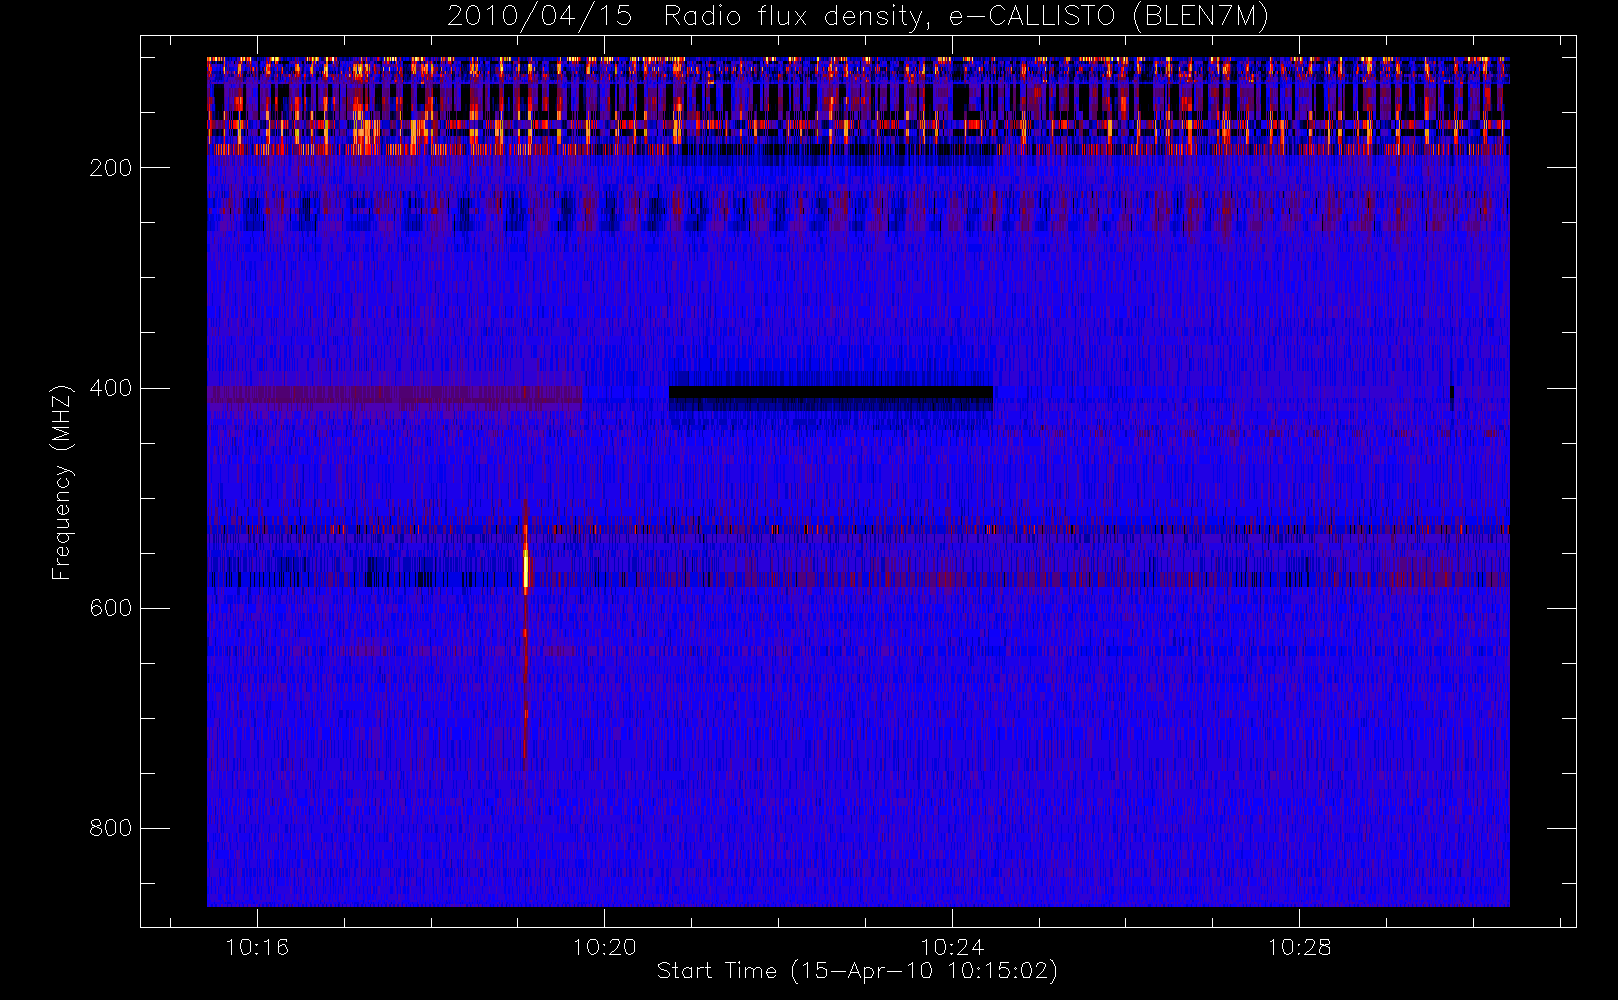Click the 10:28 time tick label
The width and height of the screenshot is (1618, 1000).
(x=1299, y=946)
